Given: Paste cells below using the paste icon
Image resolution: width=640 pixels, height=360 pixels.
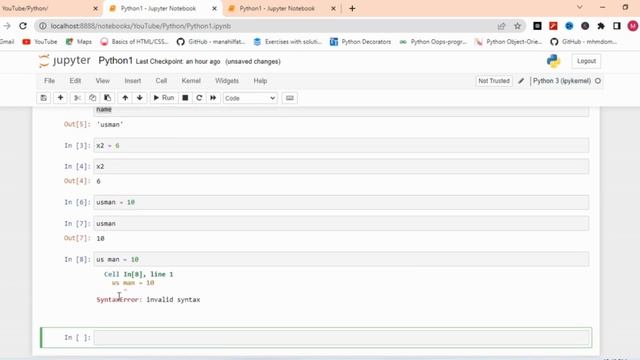Looking at the screenshot, I should (107, 98).
